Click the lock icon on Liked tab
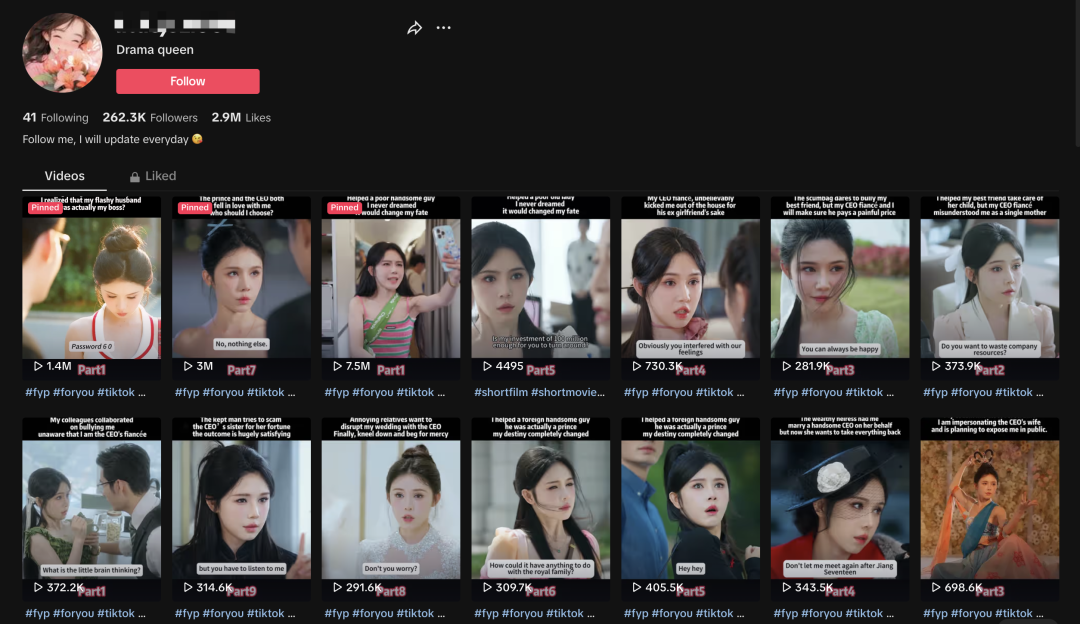The width and height of the screenshot is (1080, 624). [x=135, y=177]
